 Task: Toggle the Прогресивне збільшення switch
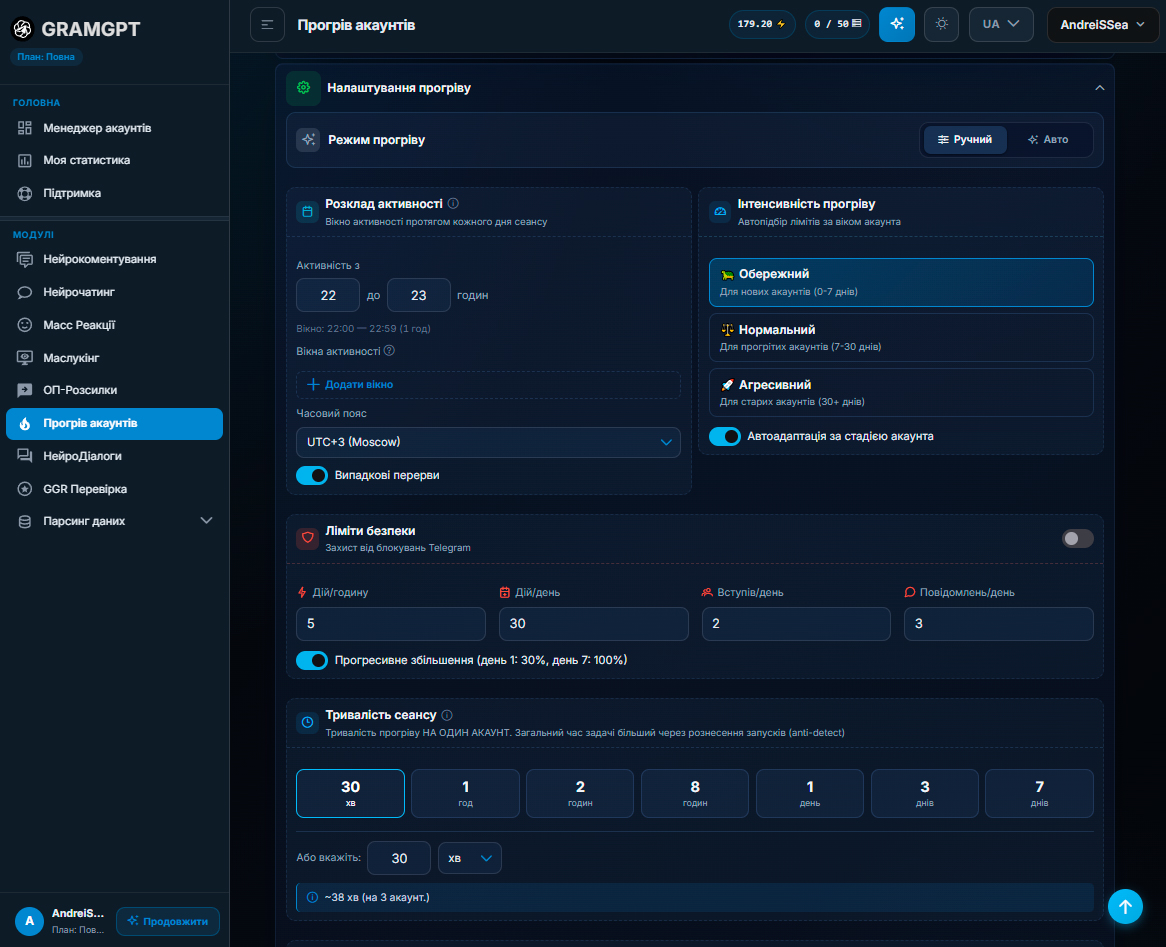(312, 661)
